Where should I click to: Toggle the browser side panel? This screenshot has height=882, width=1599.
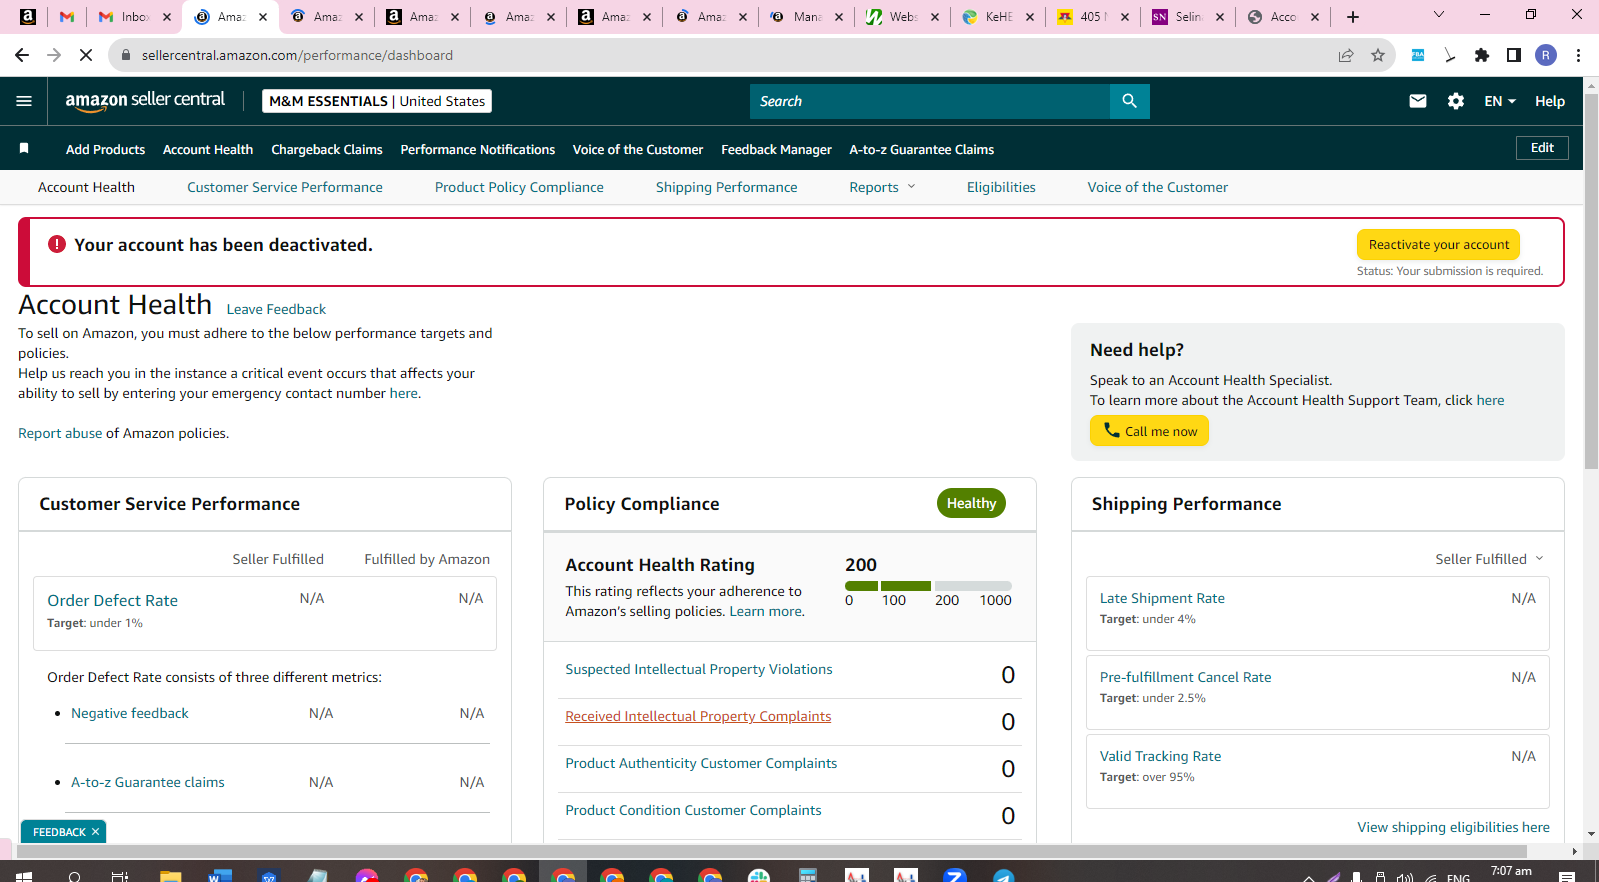[1514, 55]
